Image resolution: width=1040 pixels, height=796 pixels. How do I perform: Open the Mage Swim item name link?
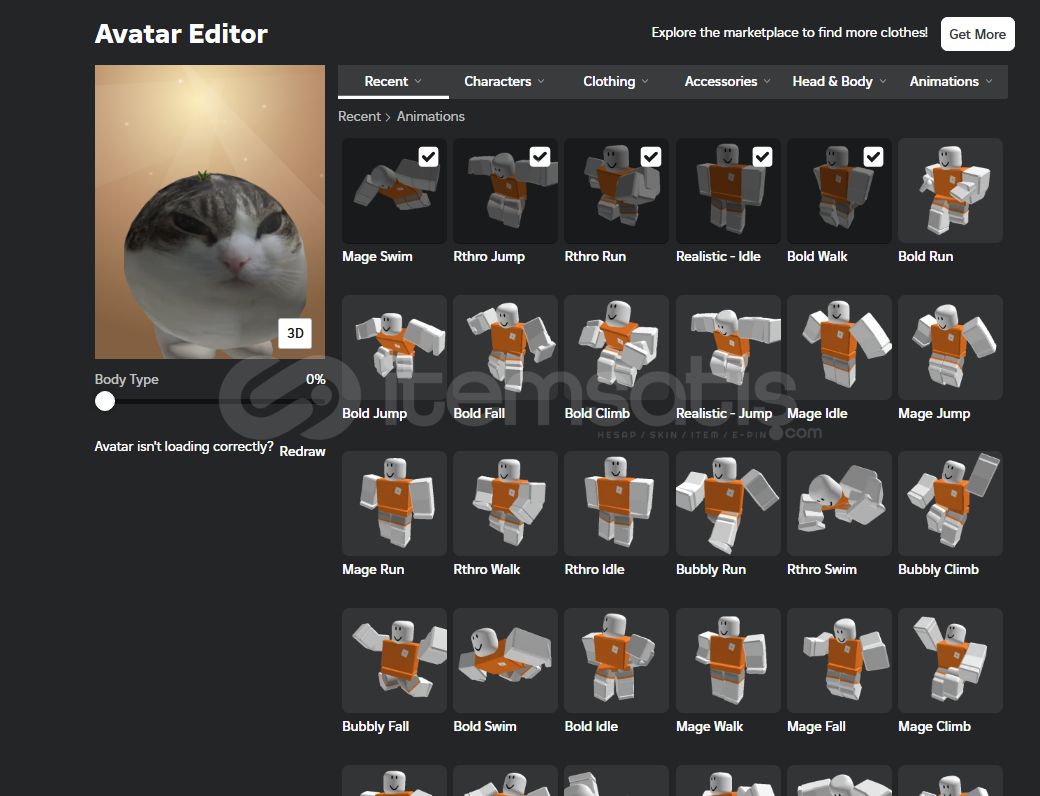(x=377, y=257)
